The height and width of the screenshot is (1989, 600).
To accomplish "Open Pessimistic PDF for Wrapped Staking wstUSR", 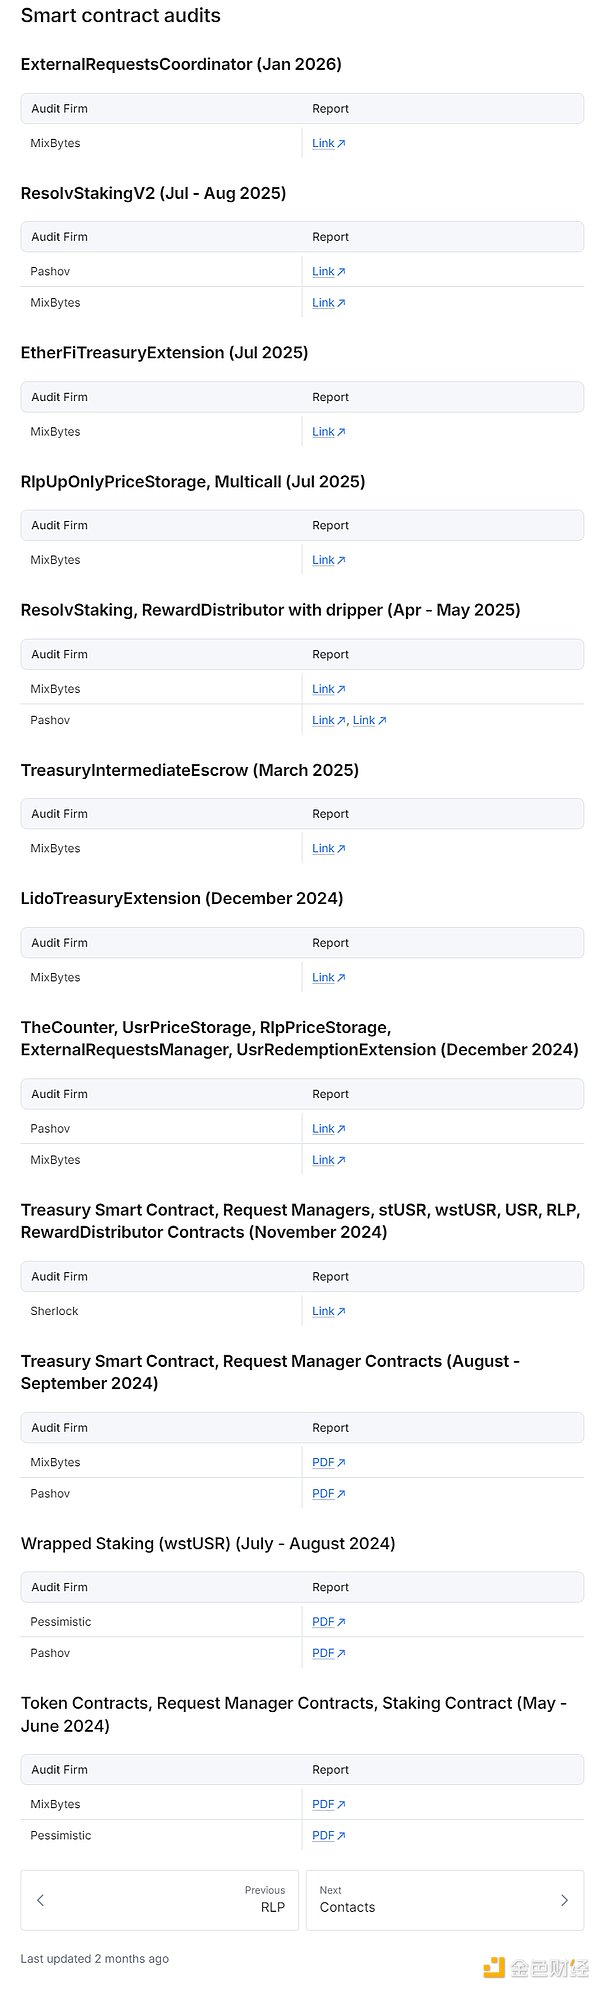I will click(323, 1621).
